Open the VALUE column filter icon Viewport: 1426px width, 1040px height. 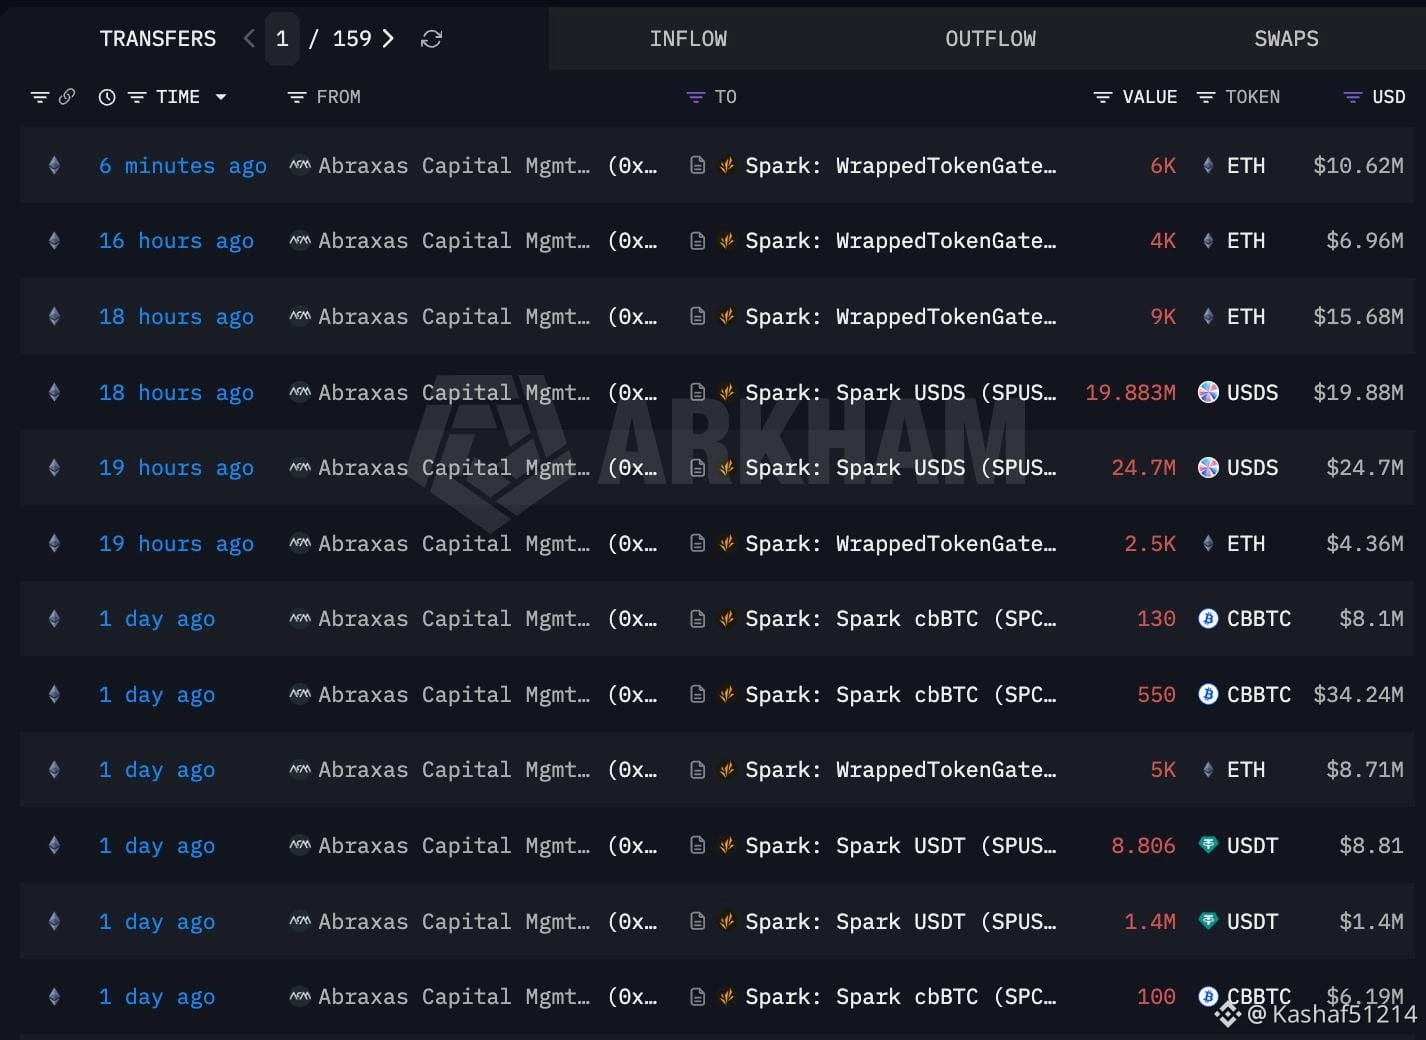click(x=1103, y=97)
